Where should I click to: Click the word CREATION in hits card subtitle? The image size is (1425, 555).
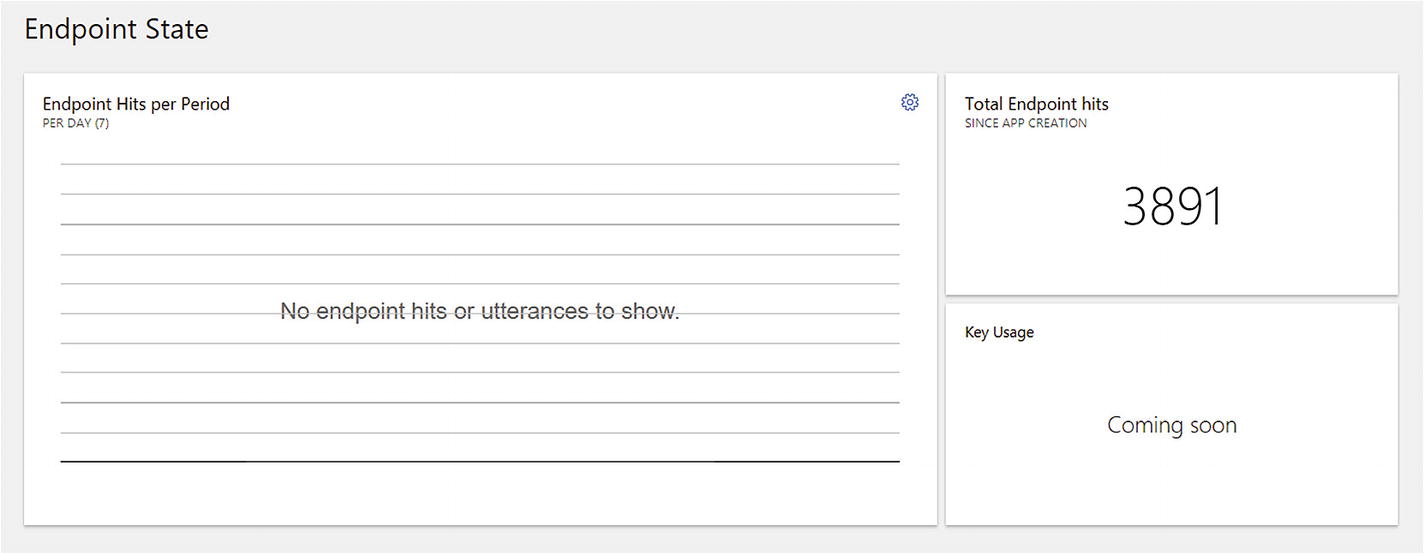click(x=1058, y=123)
